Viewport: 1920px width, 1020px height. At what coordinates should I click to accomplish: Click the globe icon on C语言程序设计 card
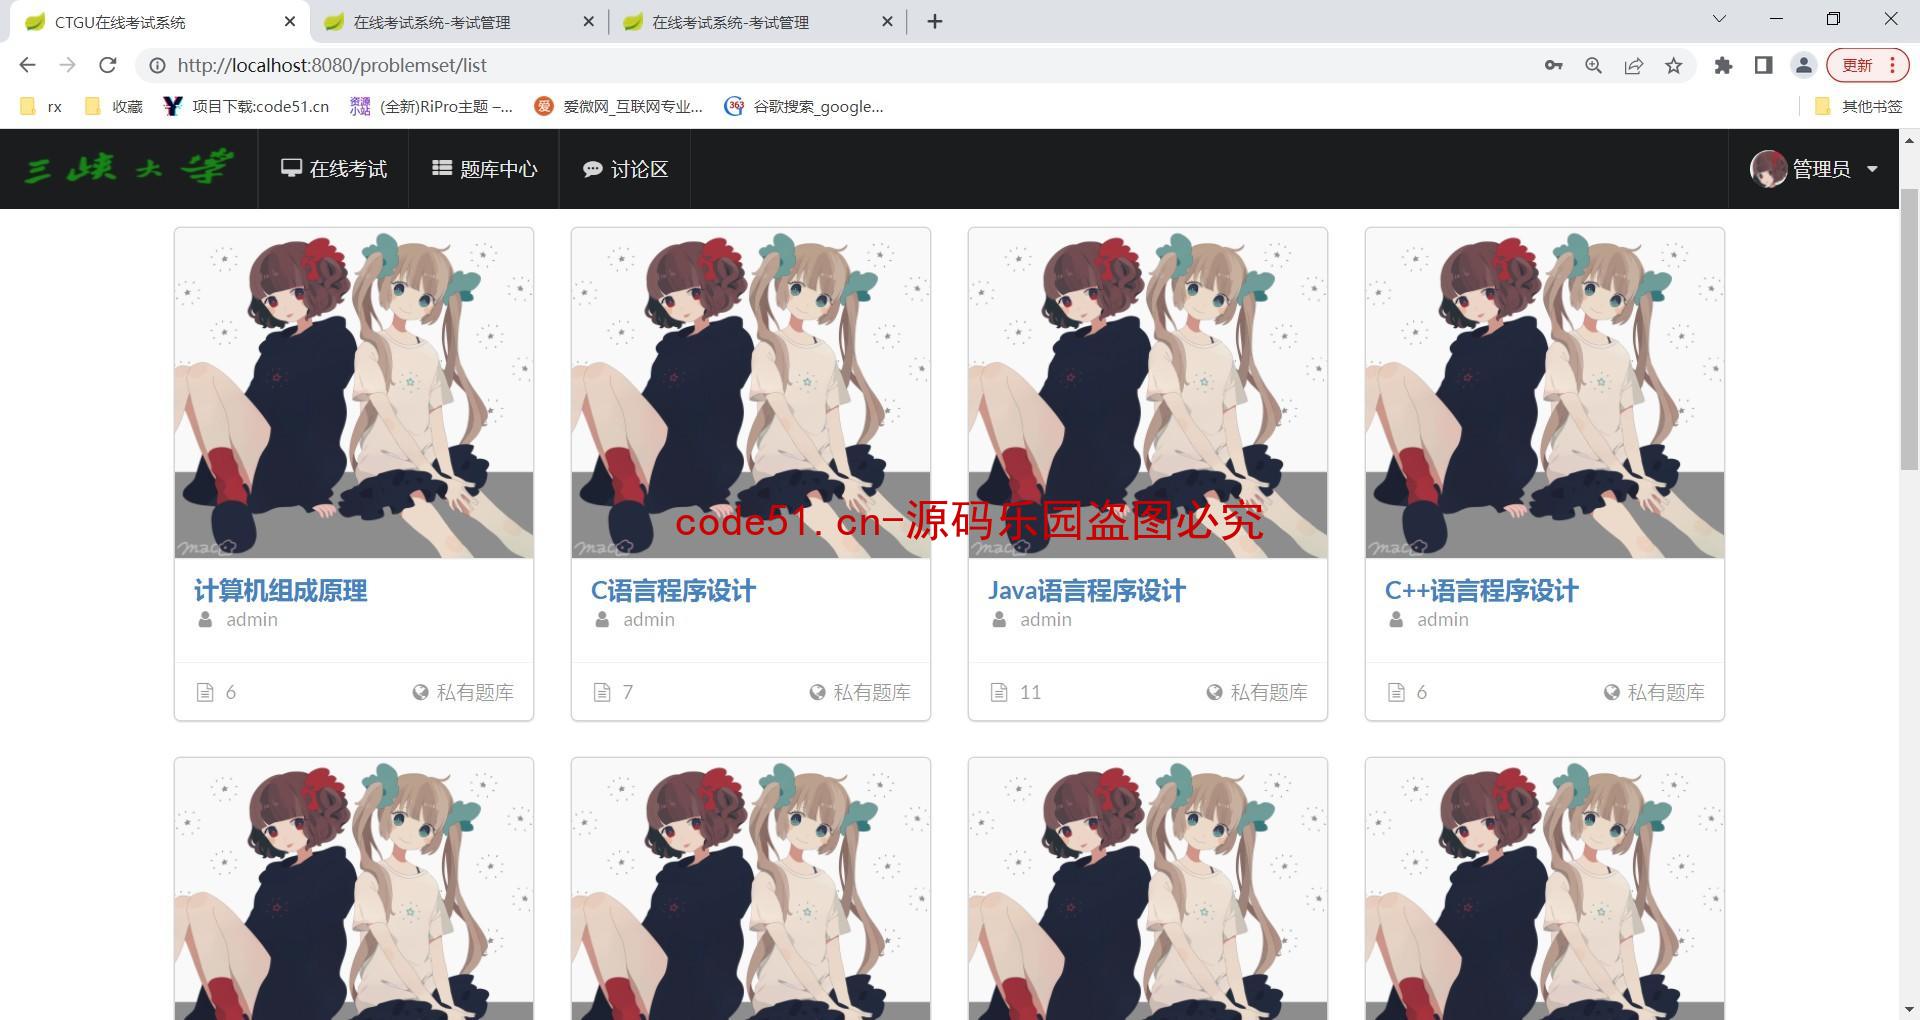(817, 692)
